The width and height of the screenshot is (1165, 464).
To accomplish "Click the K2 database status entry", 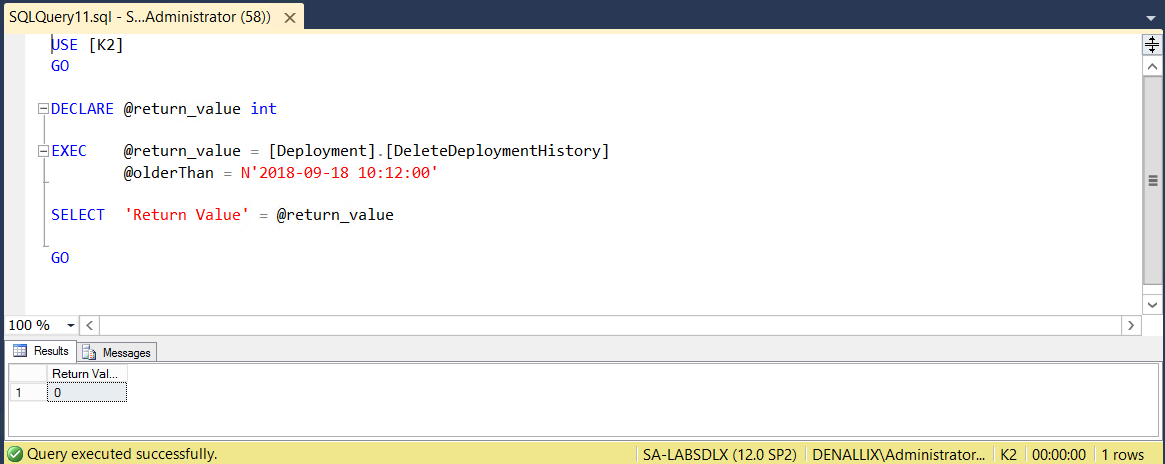I will tap(1008, 454).
